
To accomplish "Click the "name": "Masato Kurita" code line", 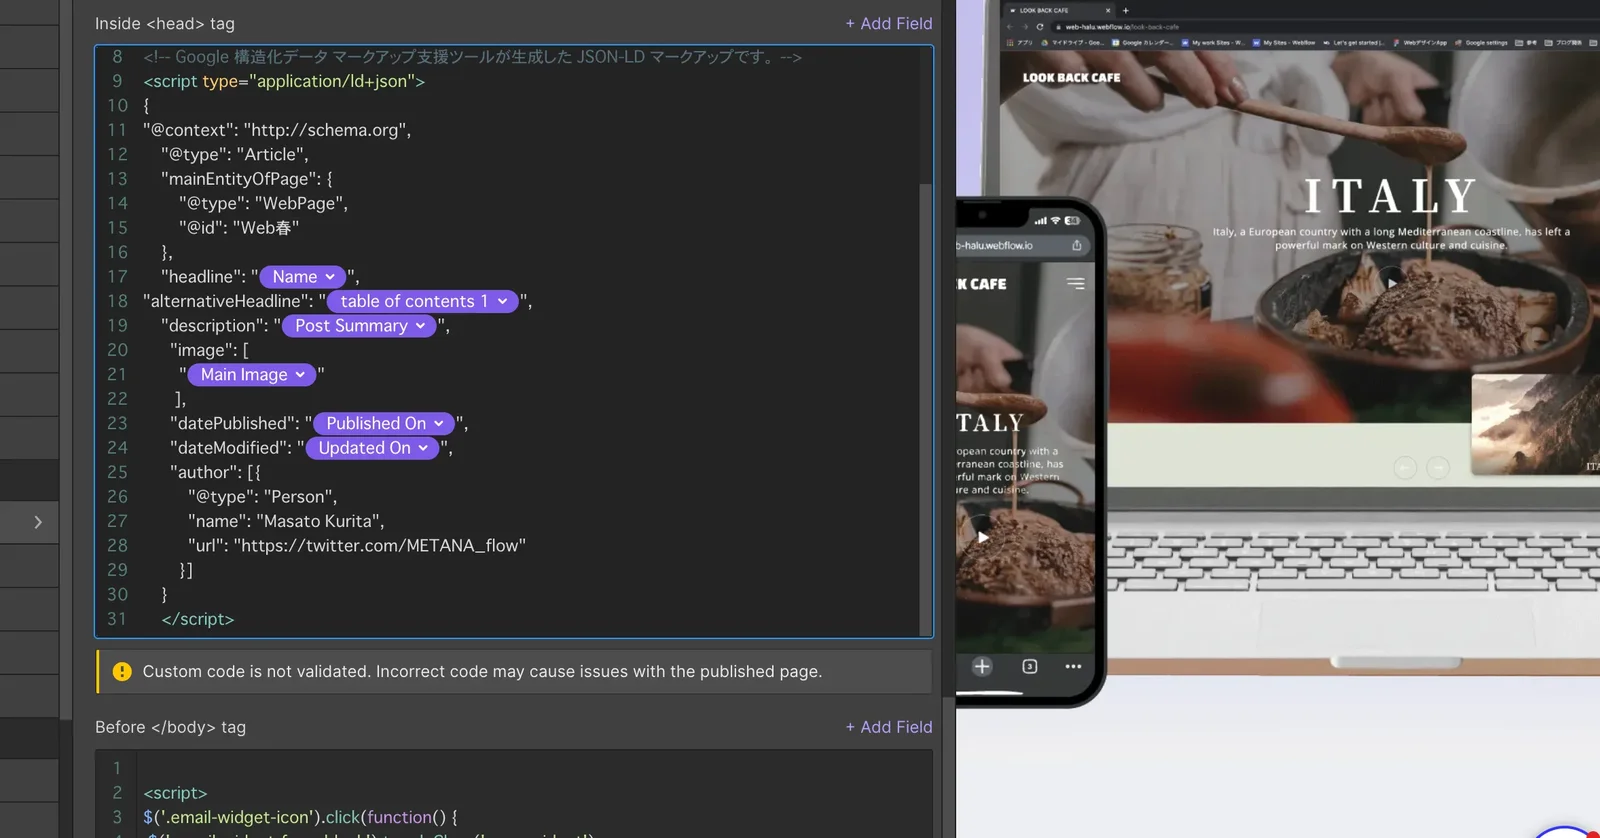I will point(286,521).
